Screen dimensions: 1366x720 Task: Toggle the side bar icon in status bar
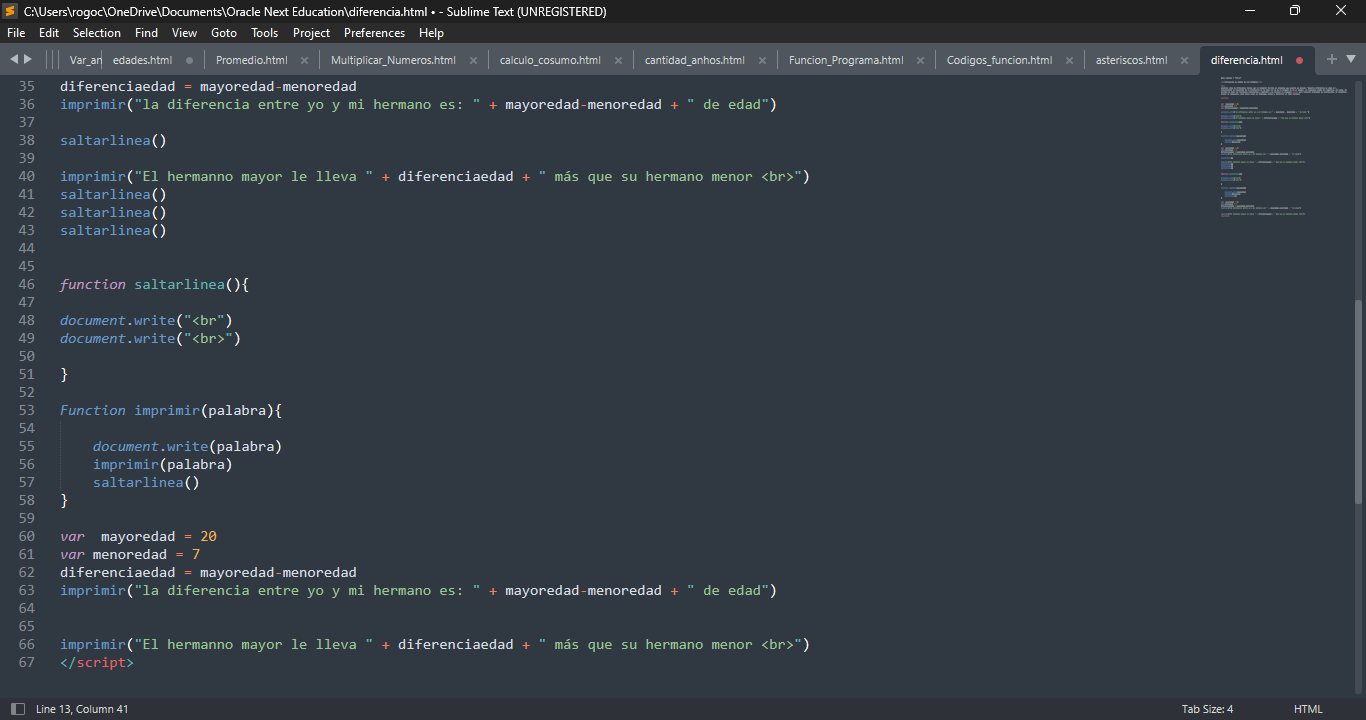coord(17,709)
